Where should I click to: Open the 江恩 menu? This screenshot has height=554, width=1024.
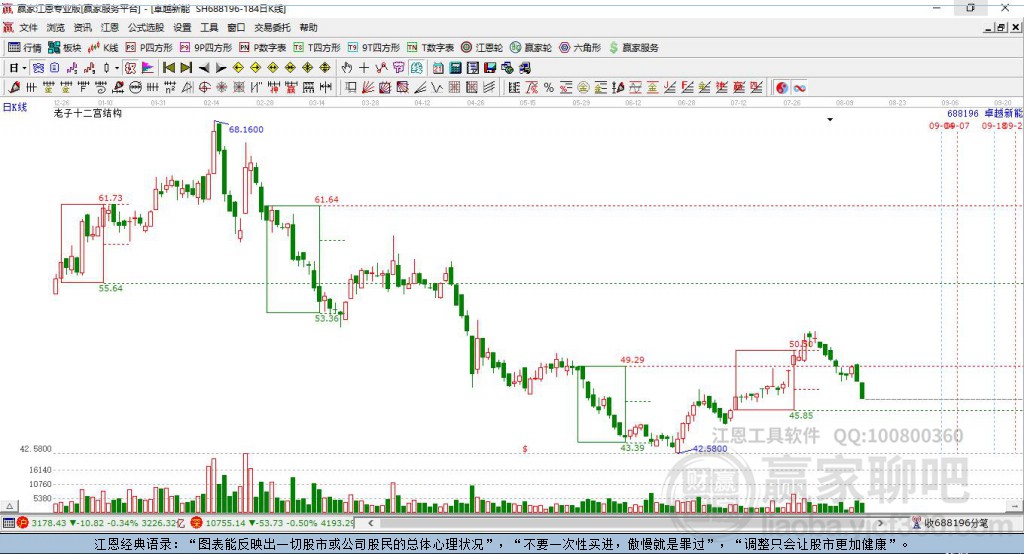point(110,27)
